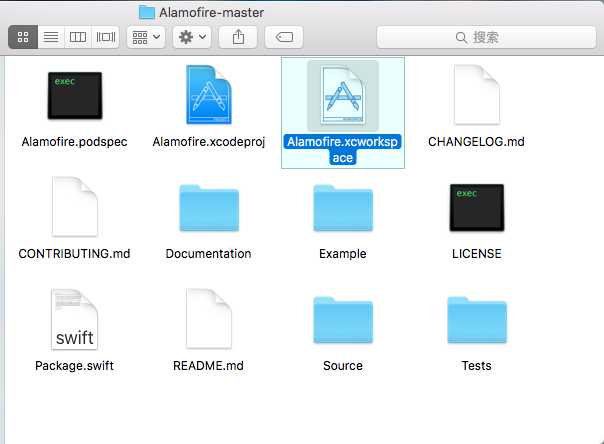Image resolution: width=604 pixels, height=444 pixels.
Task: Select the Source folder icon
Action: pyautogui.click(x=343, y=320)
